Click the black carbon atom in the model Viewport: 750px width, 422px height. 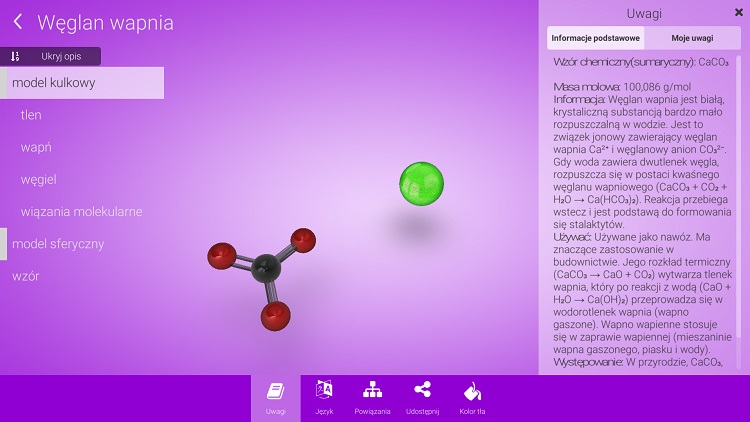click(265, 267)
